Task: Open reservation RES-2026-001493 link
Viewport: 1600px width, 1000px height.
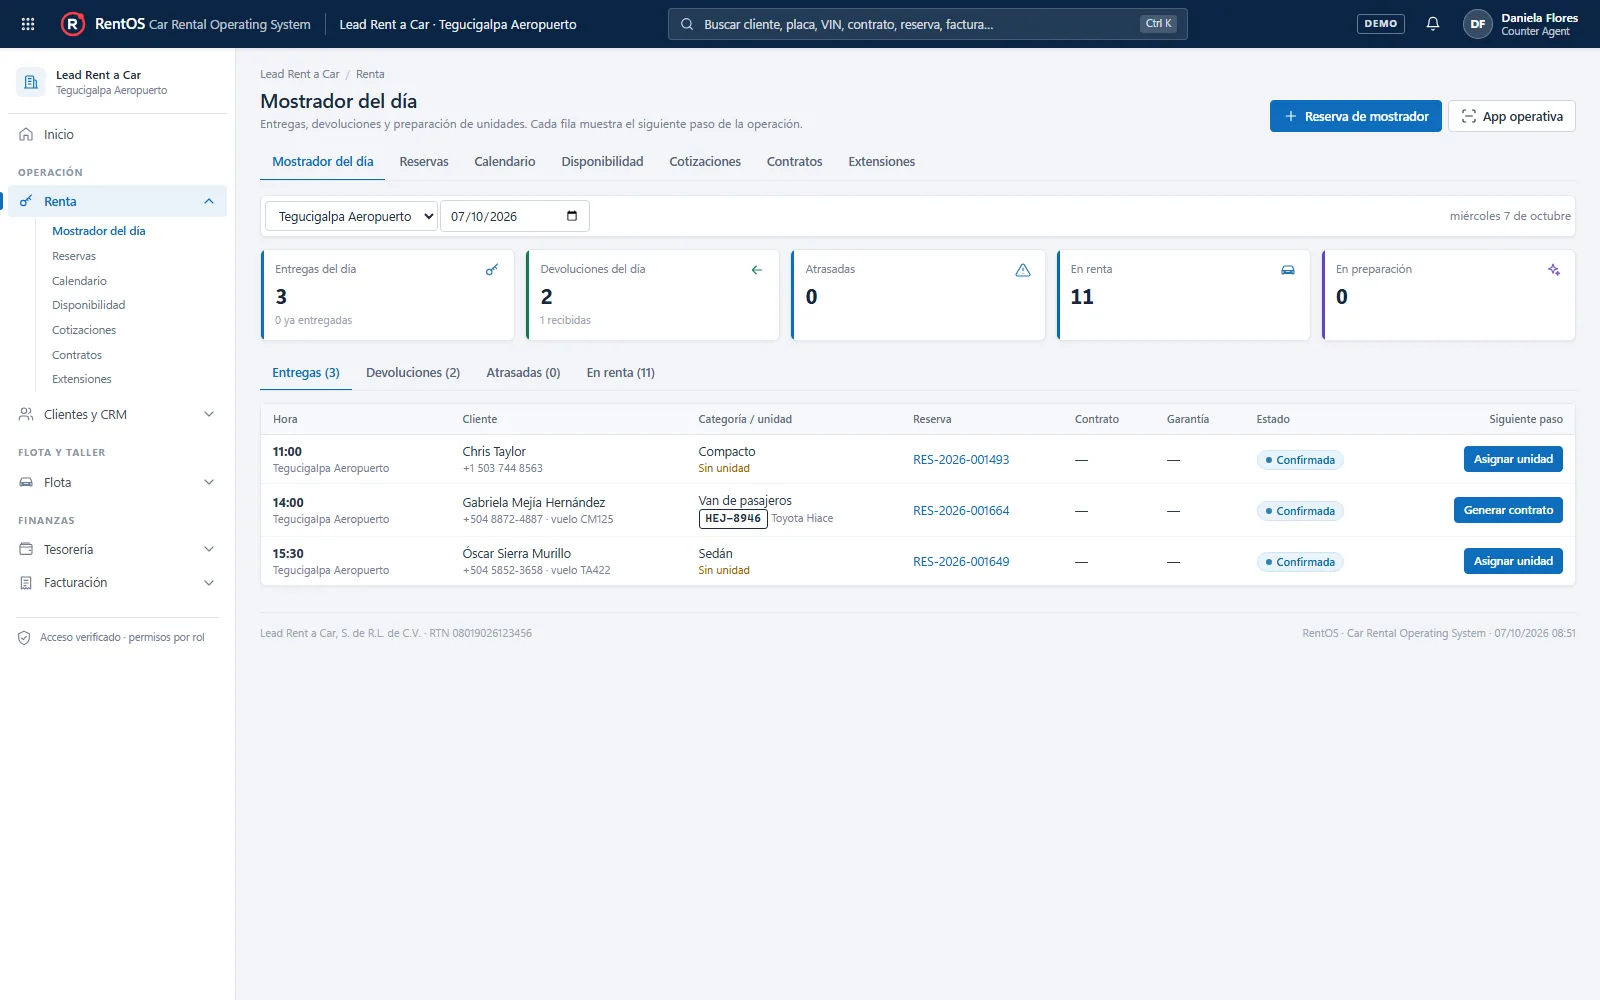Action: (961, 460)
